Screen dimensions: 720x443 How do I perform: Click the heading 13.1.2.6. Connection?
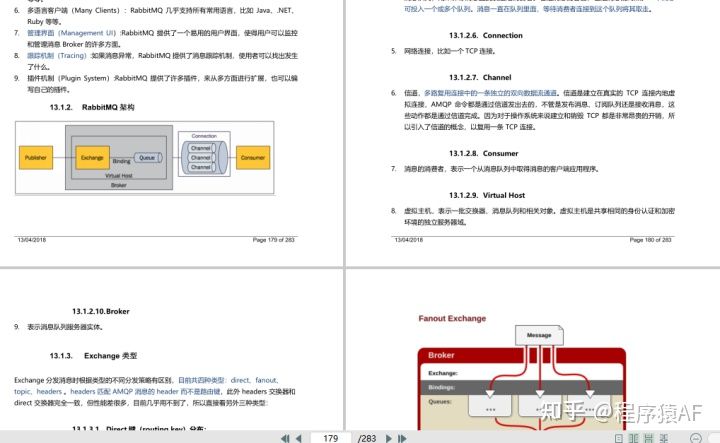click(486, 35)
